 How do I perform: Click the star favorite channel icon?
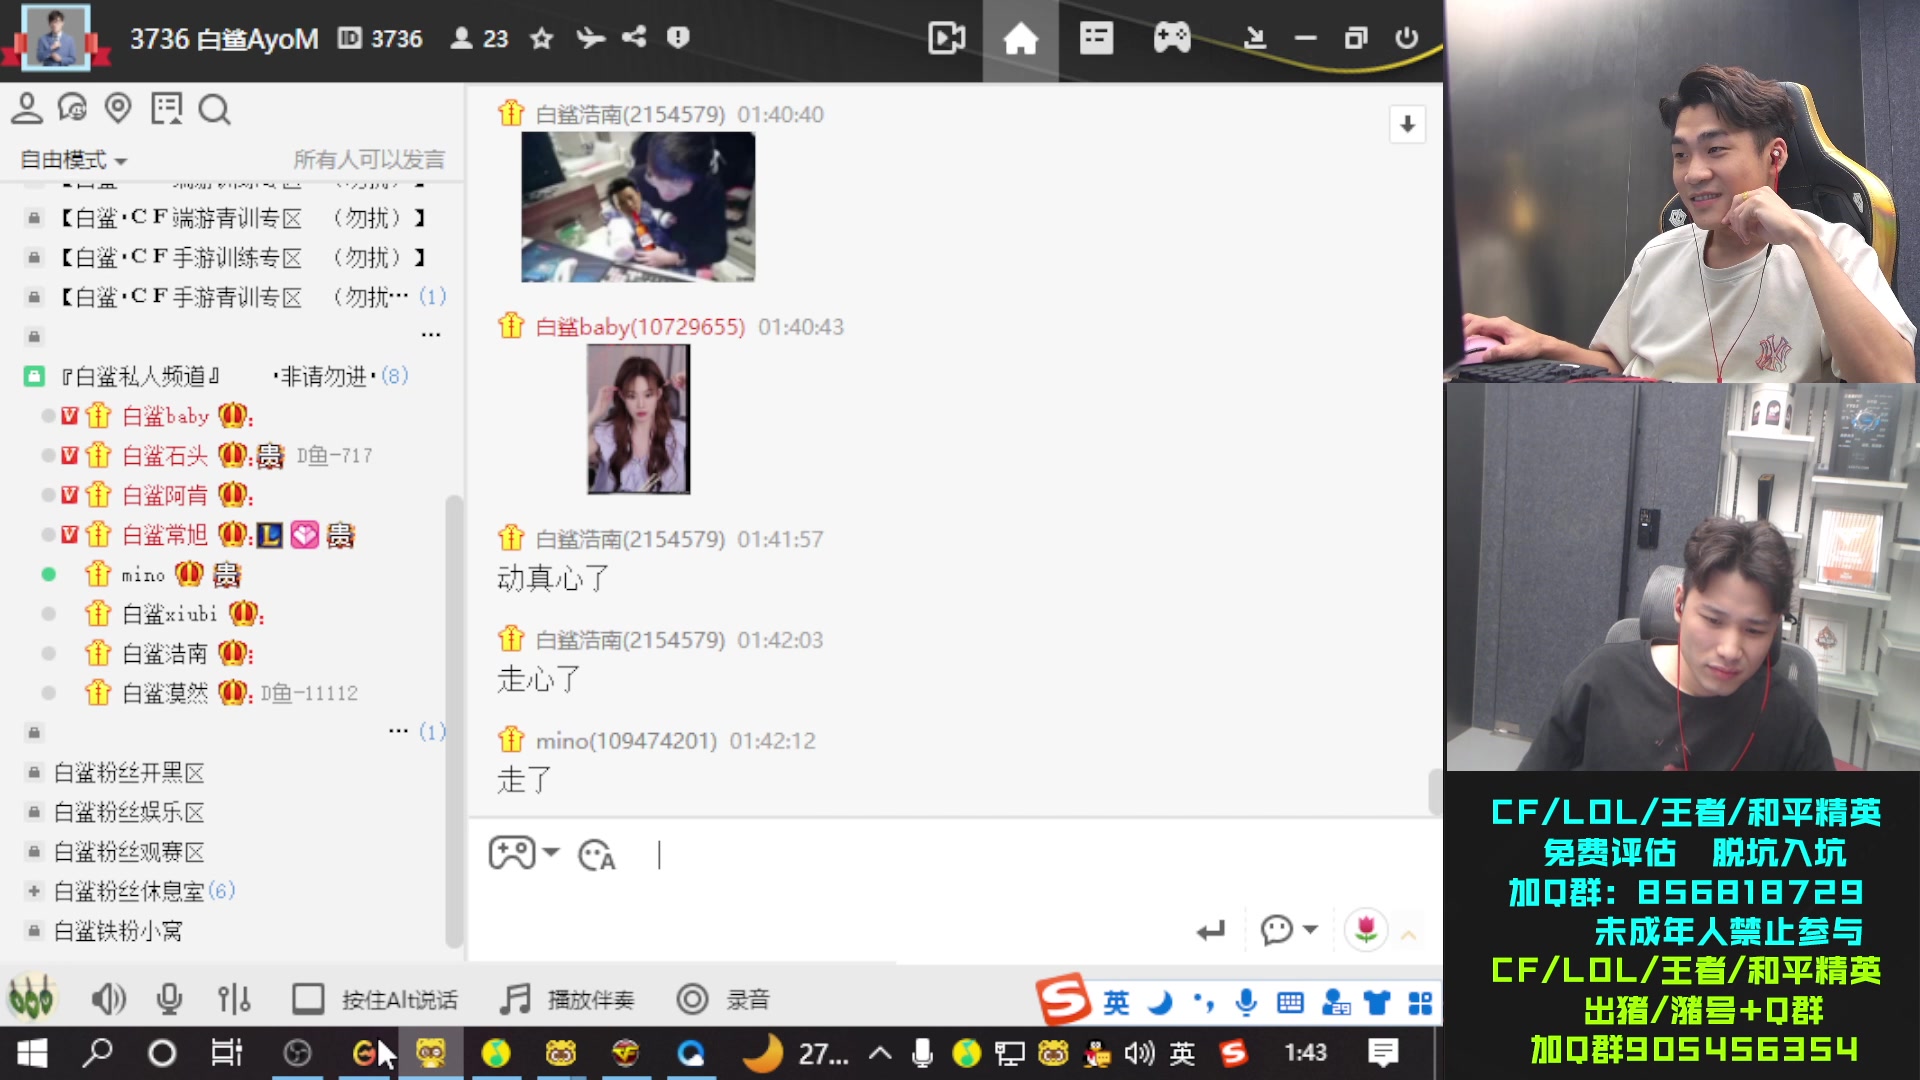click(542, 39)
